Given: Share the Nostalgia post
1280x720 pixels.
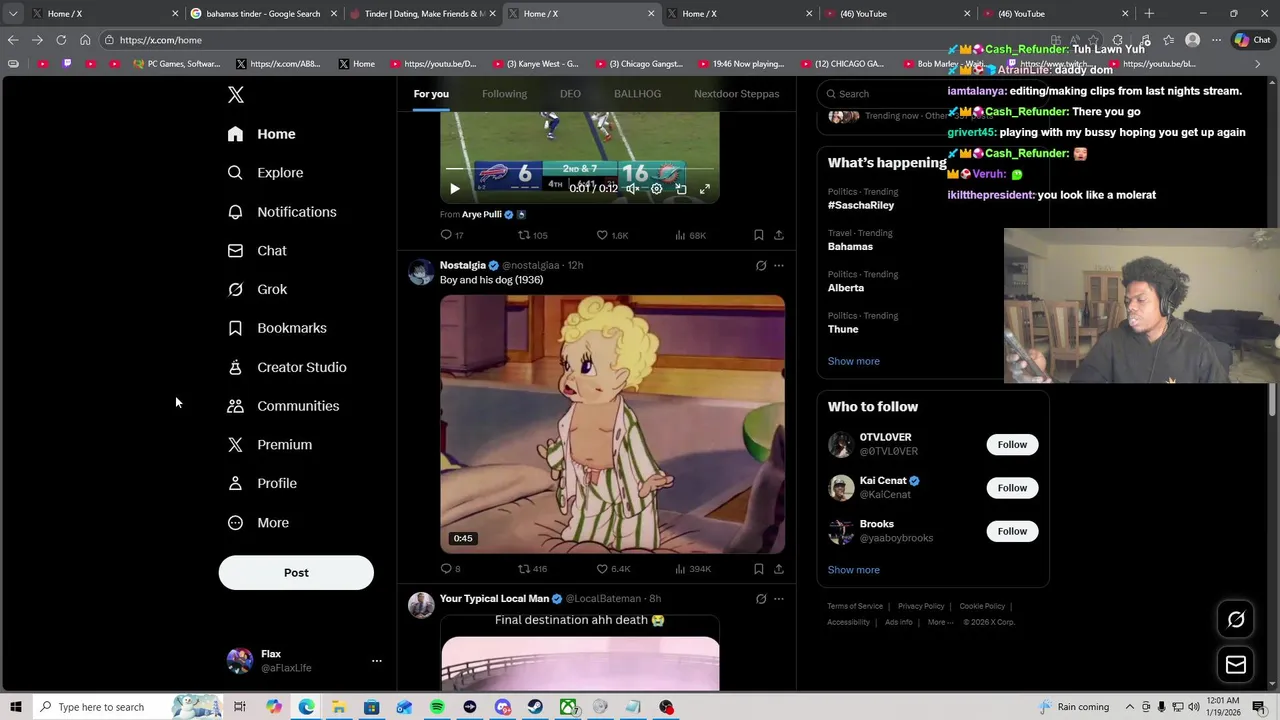Looking at the screenshot, I should pos(779,569).
